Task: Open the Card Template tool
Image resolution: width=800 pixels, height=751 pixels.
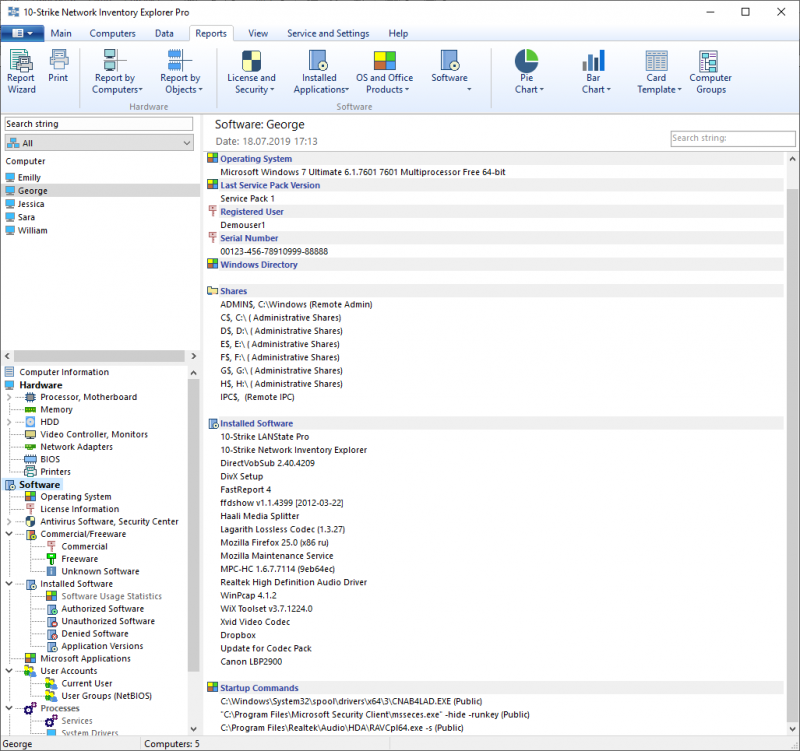Action: pyautogui.click(x=658, y=72)
